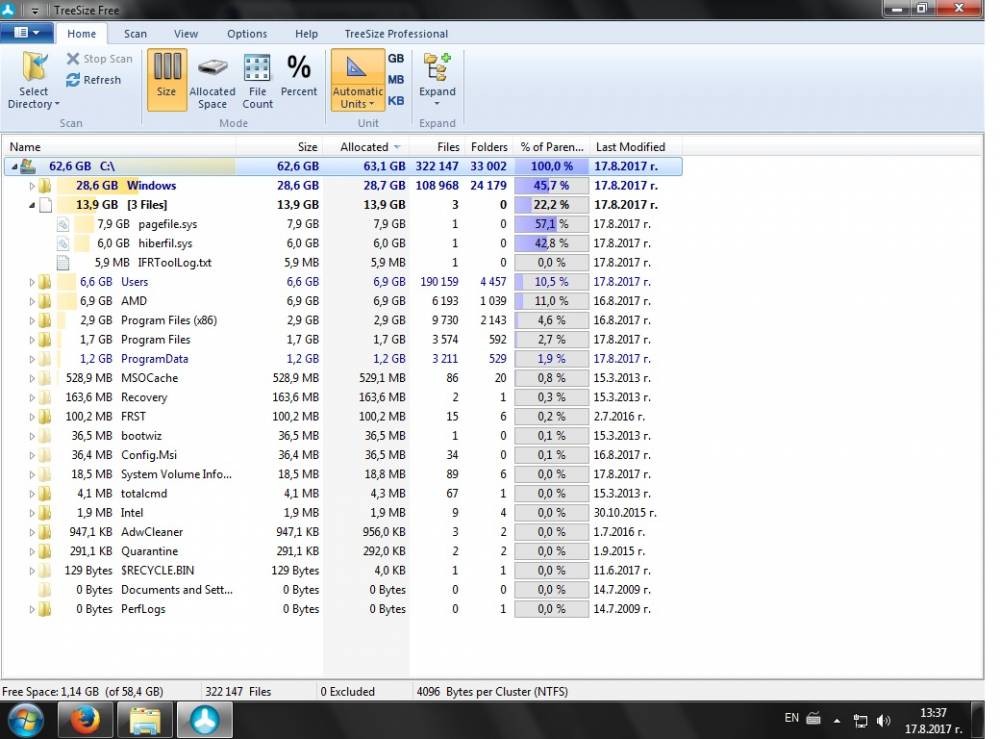The width and height of the screenshot is (1000, 739).
Task: Sort by the Files column header
Action: point(437,147)
